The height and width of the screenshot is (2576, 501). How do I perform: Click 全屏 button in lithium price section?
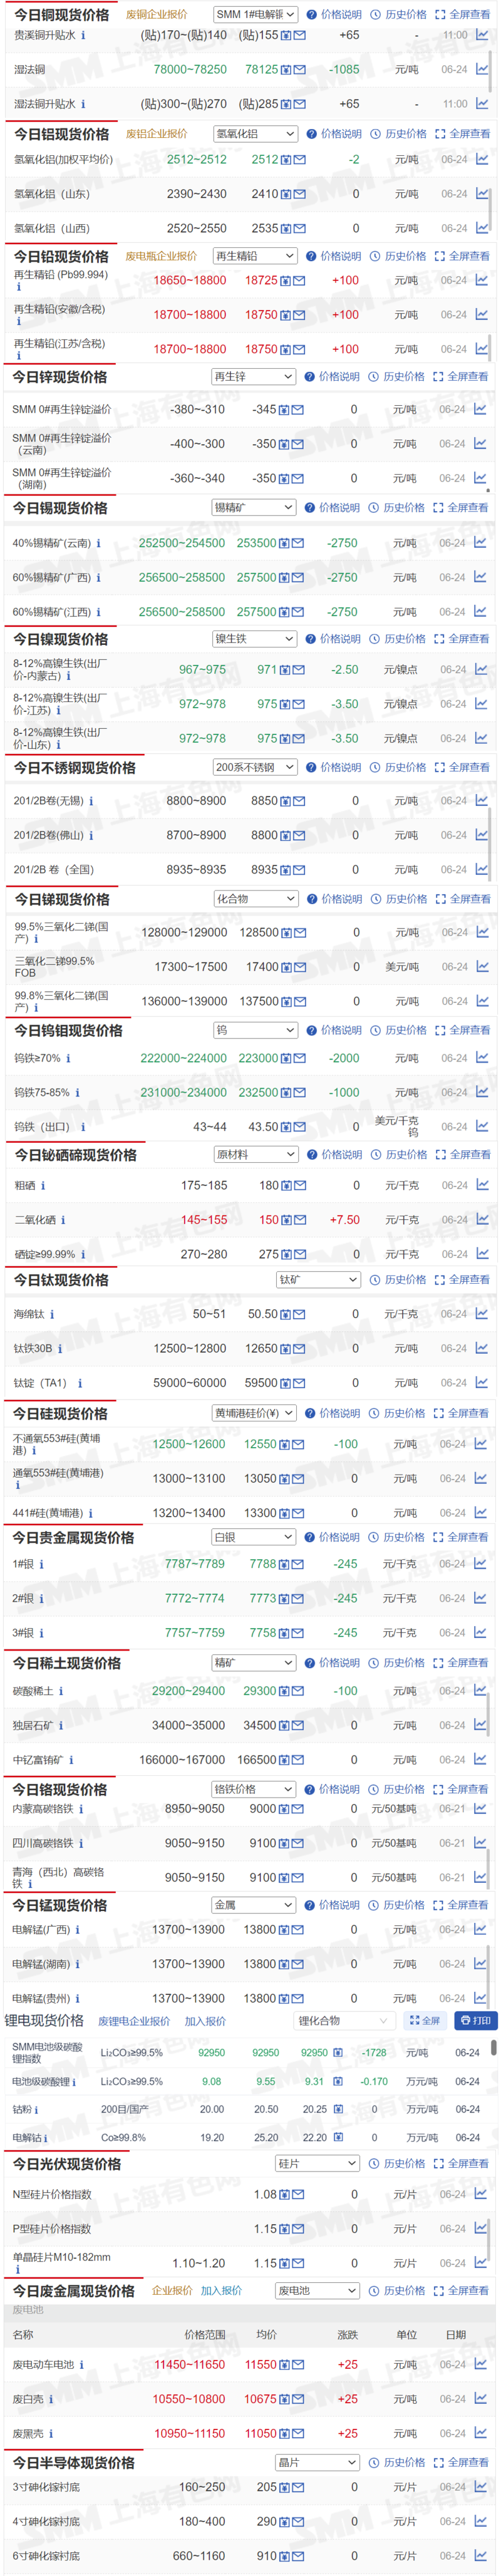pyautogui.click(x=424, y=2021)
